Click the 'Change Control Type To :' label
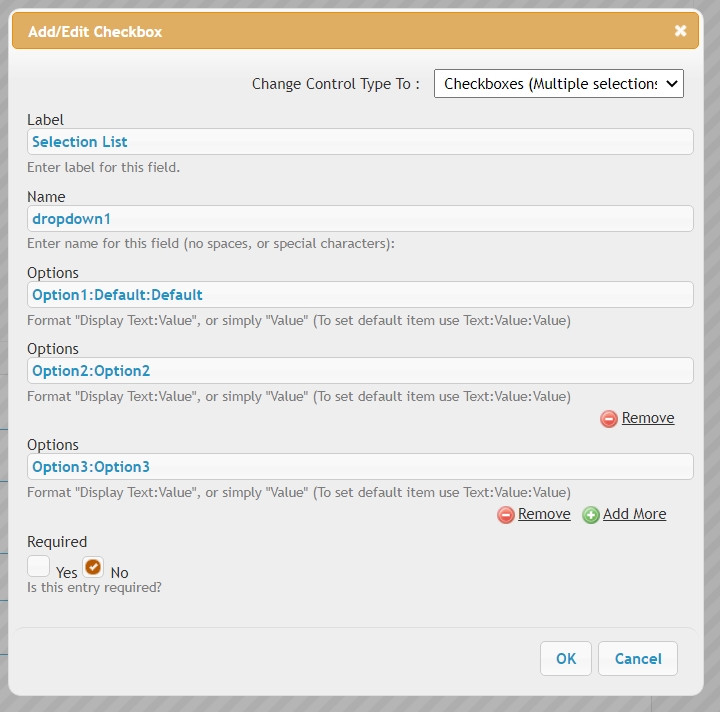Viewport: 720px width, 712px height. point(336,84)
